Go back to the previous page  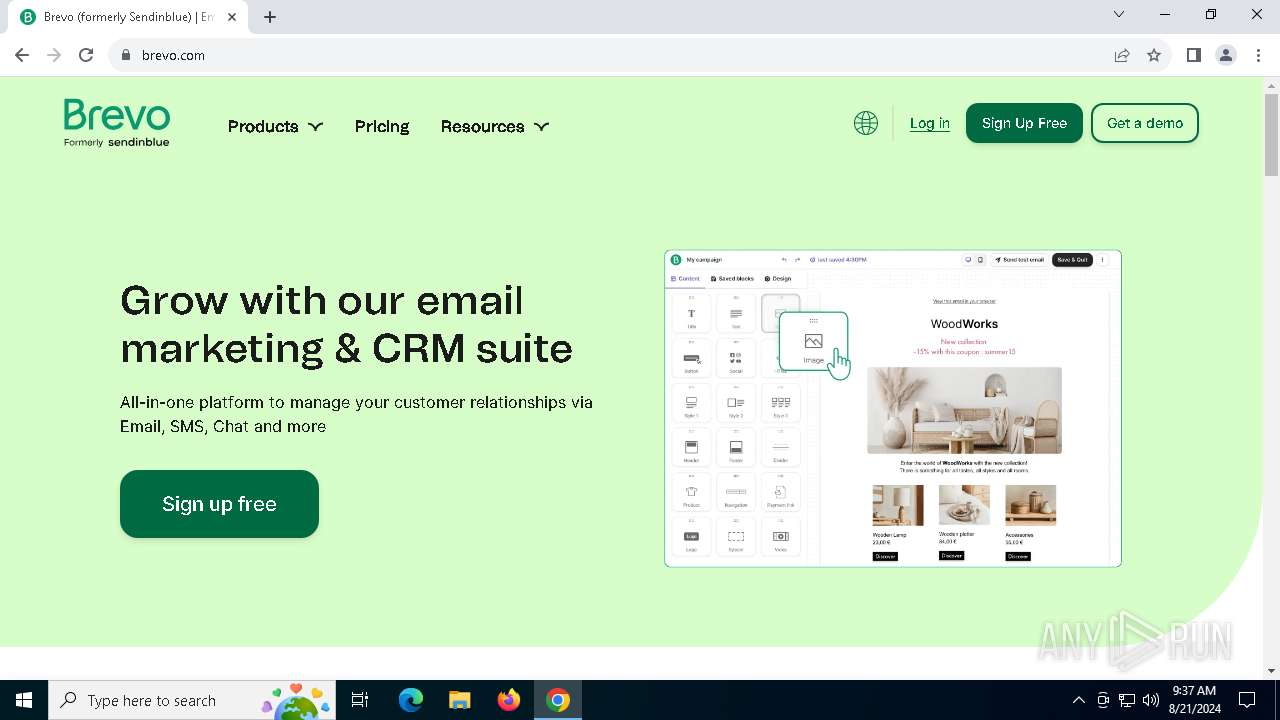pos(22,55)
